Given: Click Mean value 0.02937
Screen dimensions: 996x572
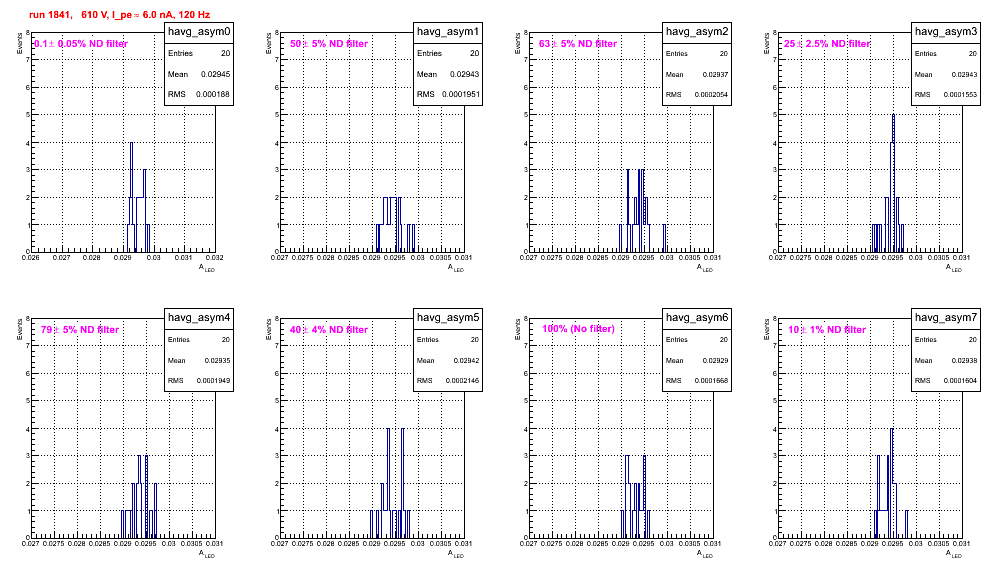Looking at the screenshot, I should 715,75.
